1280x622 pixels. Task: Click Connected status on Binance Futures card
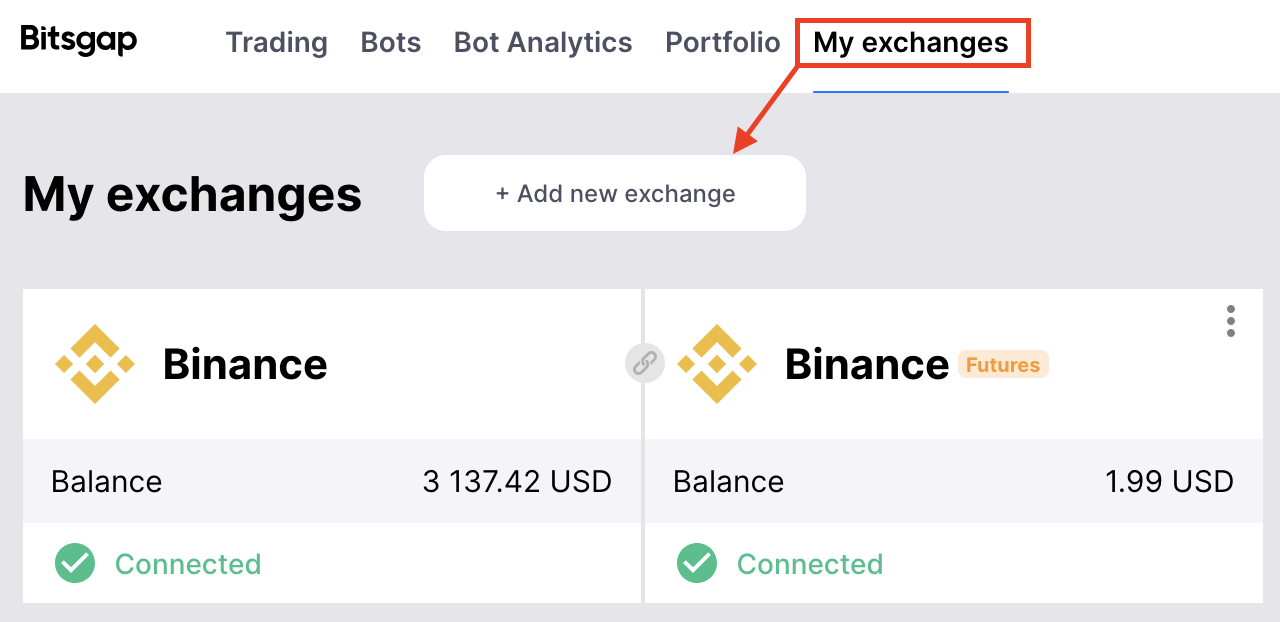(810, 564)
